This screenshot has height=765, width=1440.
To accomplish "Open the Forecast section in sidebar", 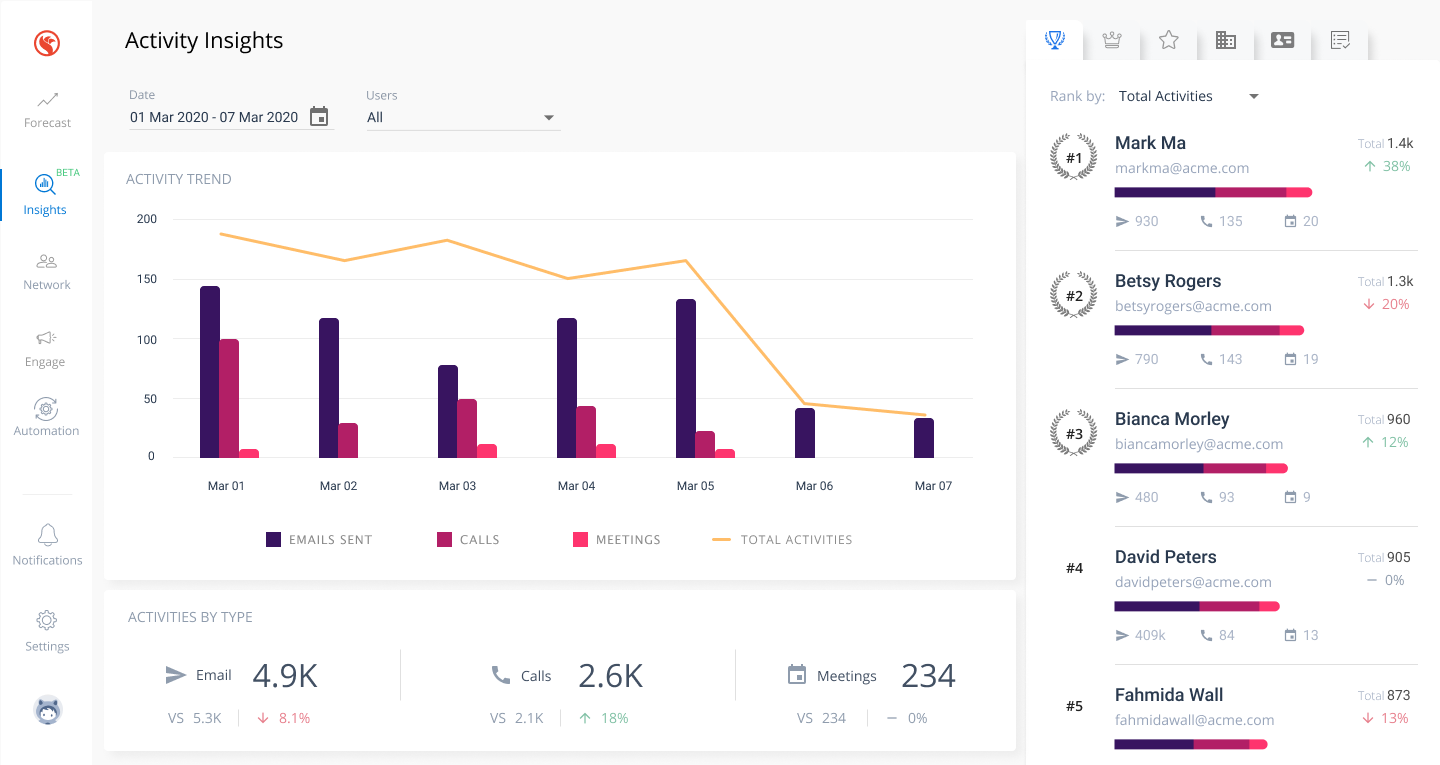I will [47, 110].
